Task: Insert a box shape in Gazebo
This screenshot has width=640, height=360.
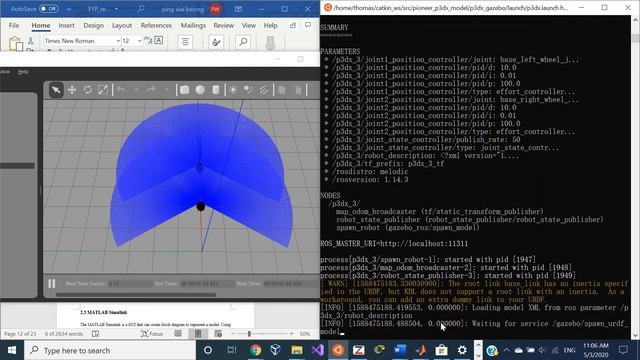Action: click(x=184, y=90)
